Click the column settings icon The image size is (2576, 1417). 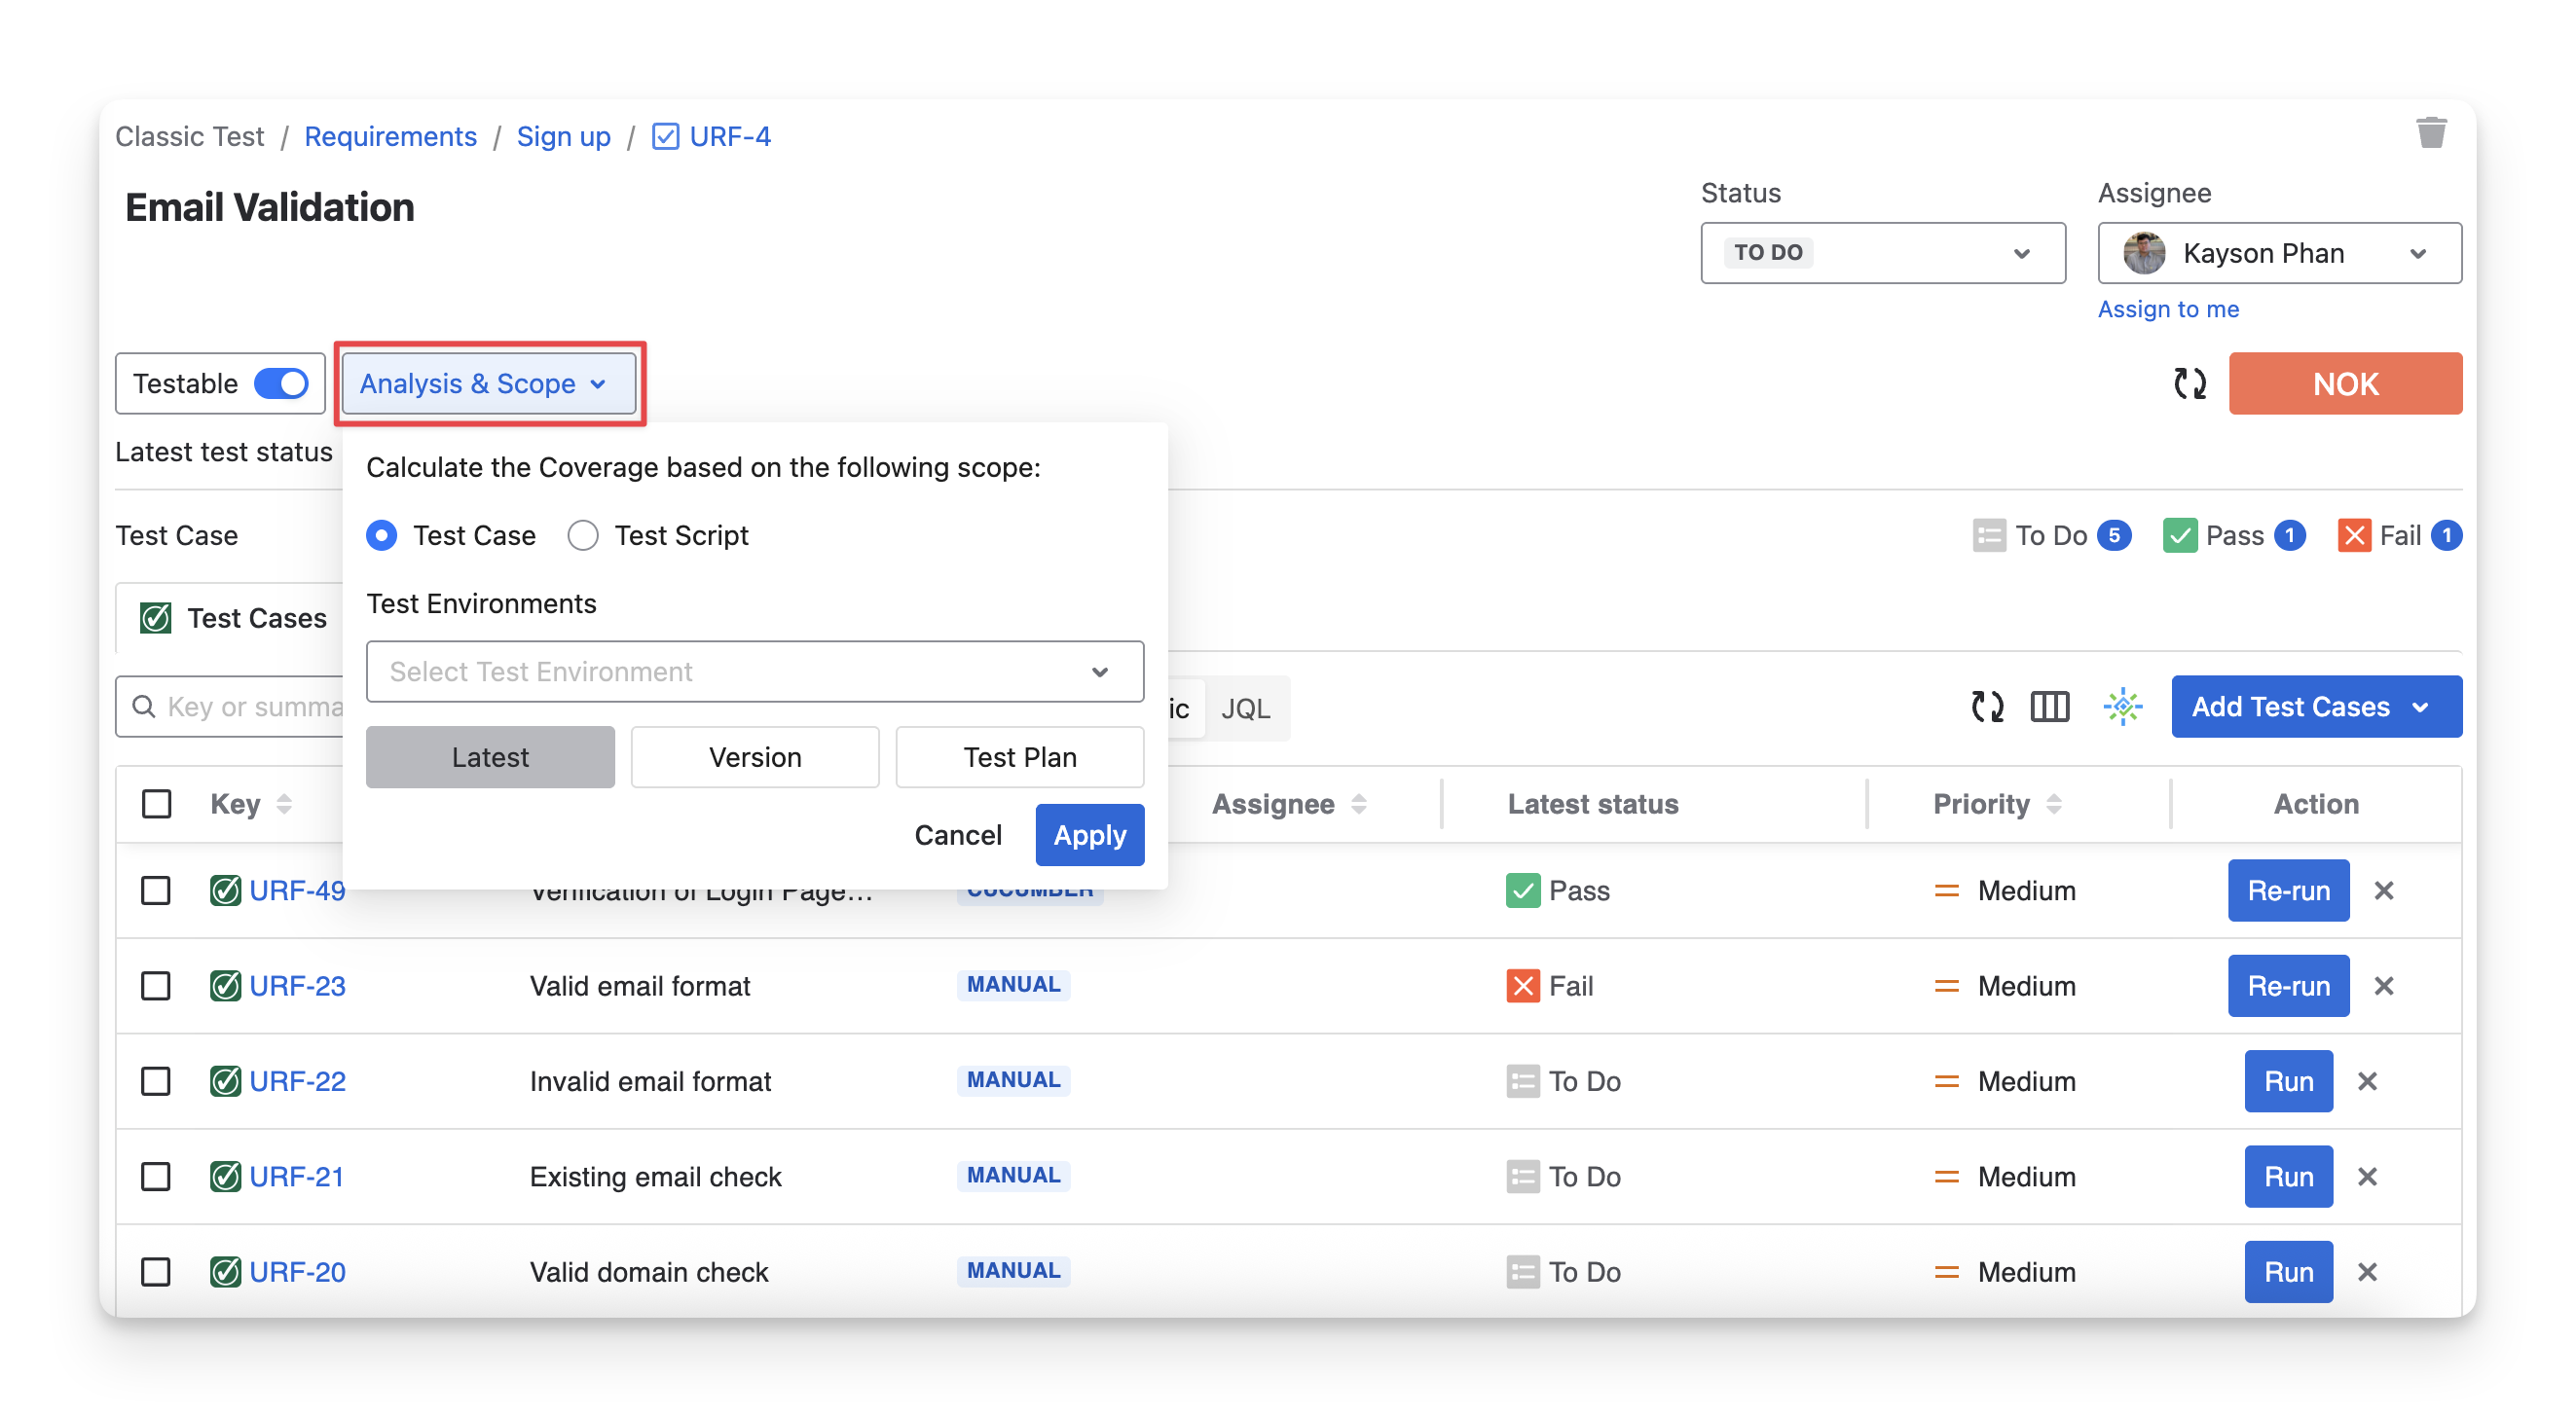coord(2049,707)
